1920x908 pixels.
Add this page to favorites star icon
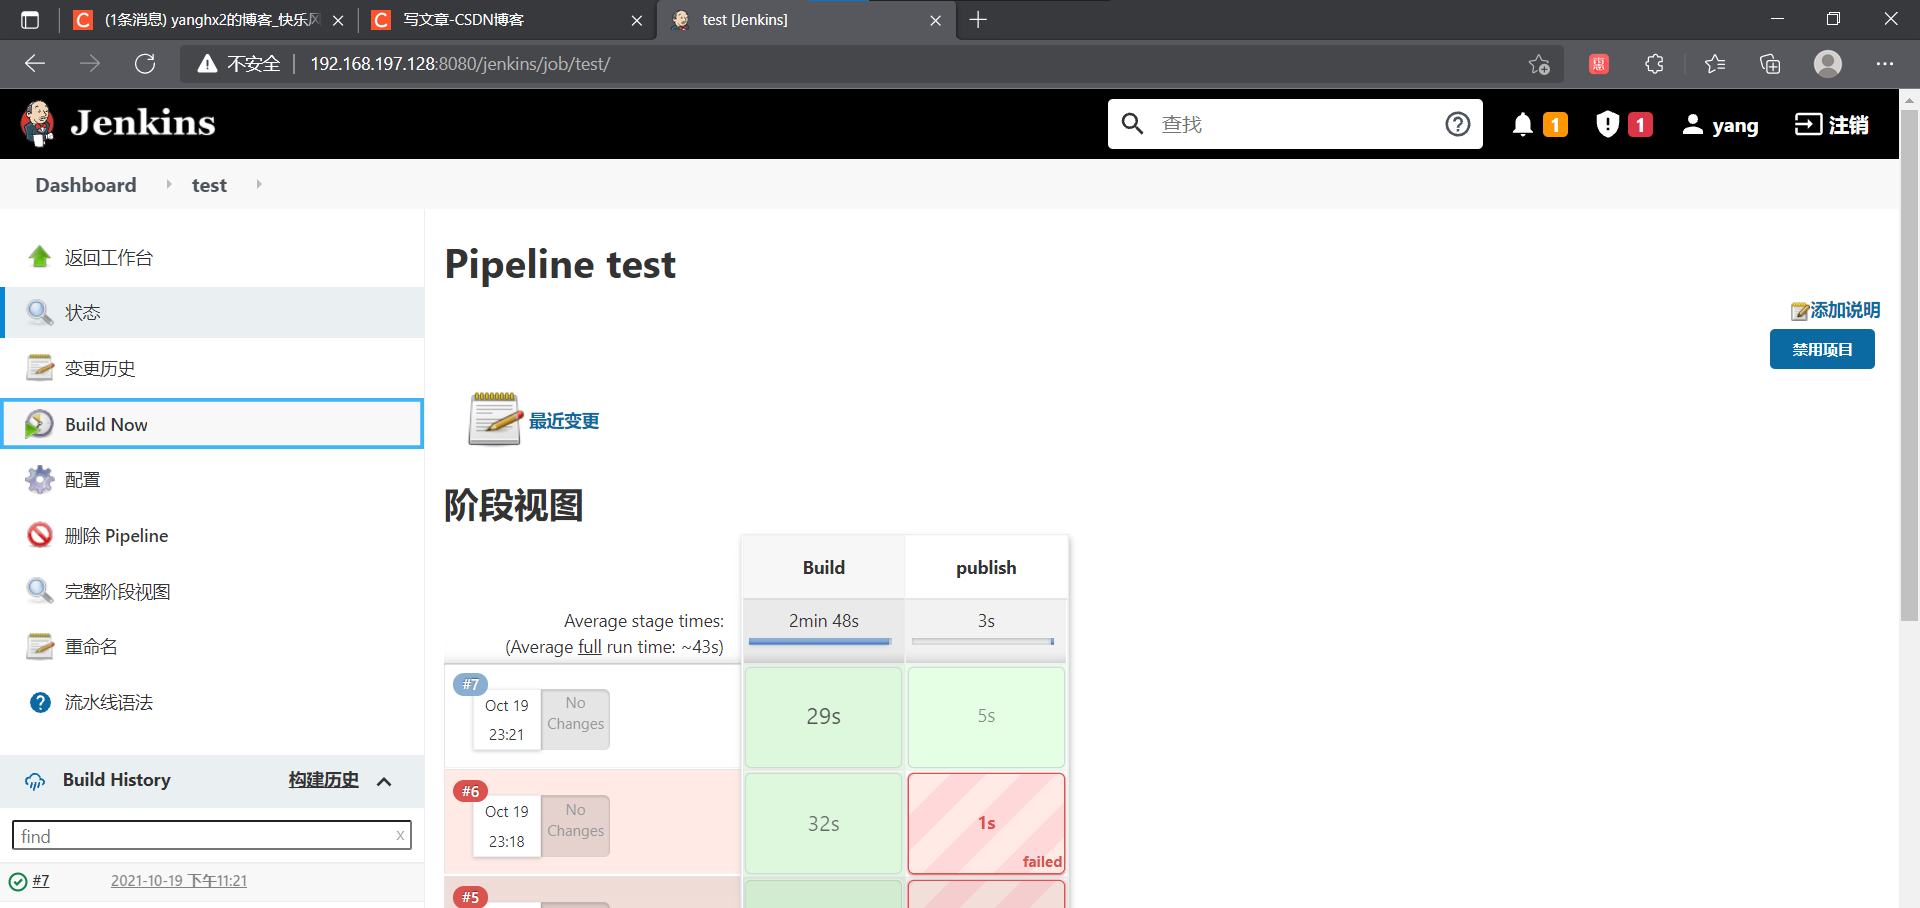pyautogui.click(x=1539, y=64)
